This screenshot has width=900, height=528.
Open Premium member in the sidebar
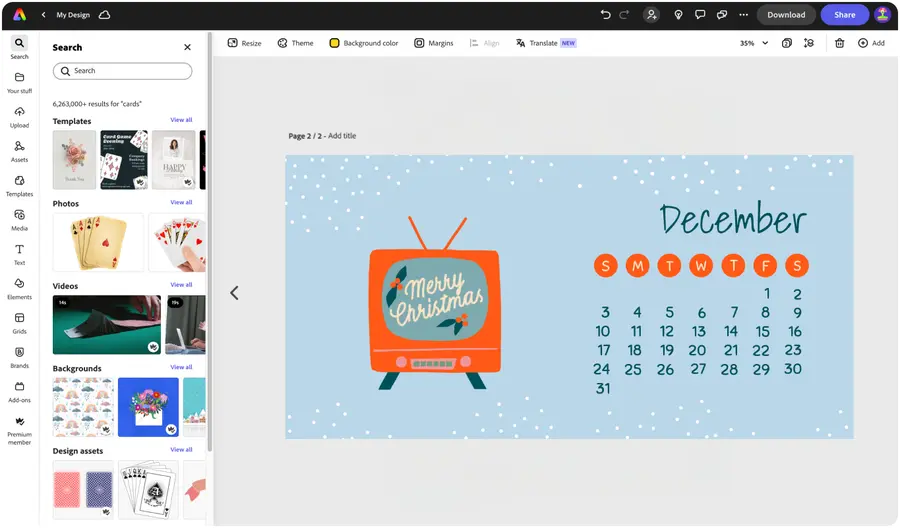[x=20, y=430]
